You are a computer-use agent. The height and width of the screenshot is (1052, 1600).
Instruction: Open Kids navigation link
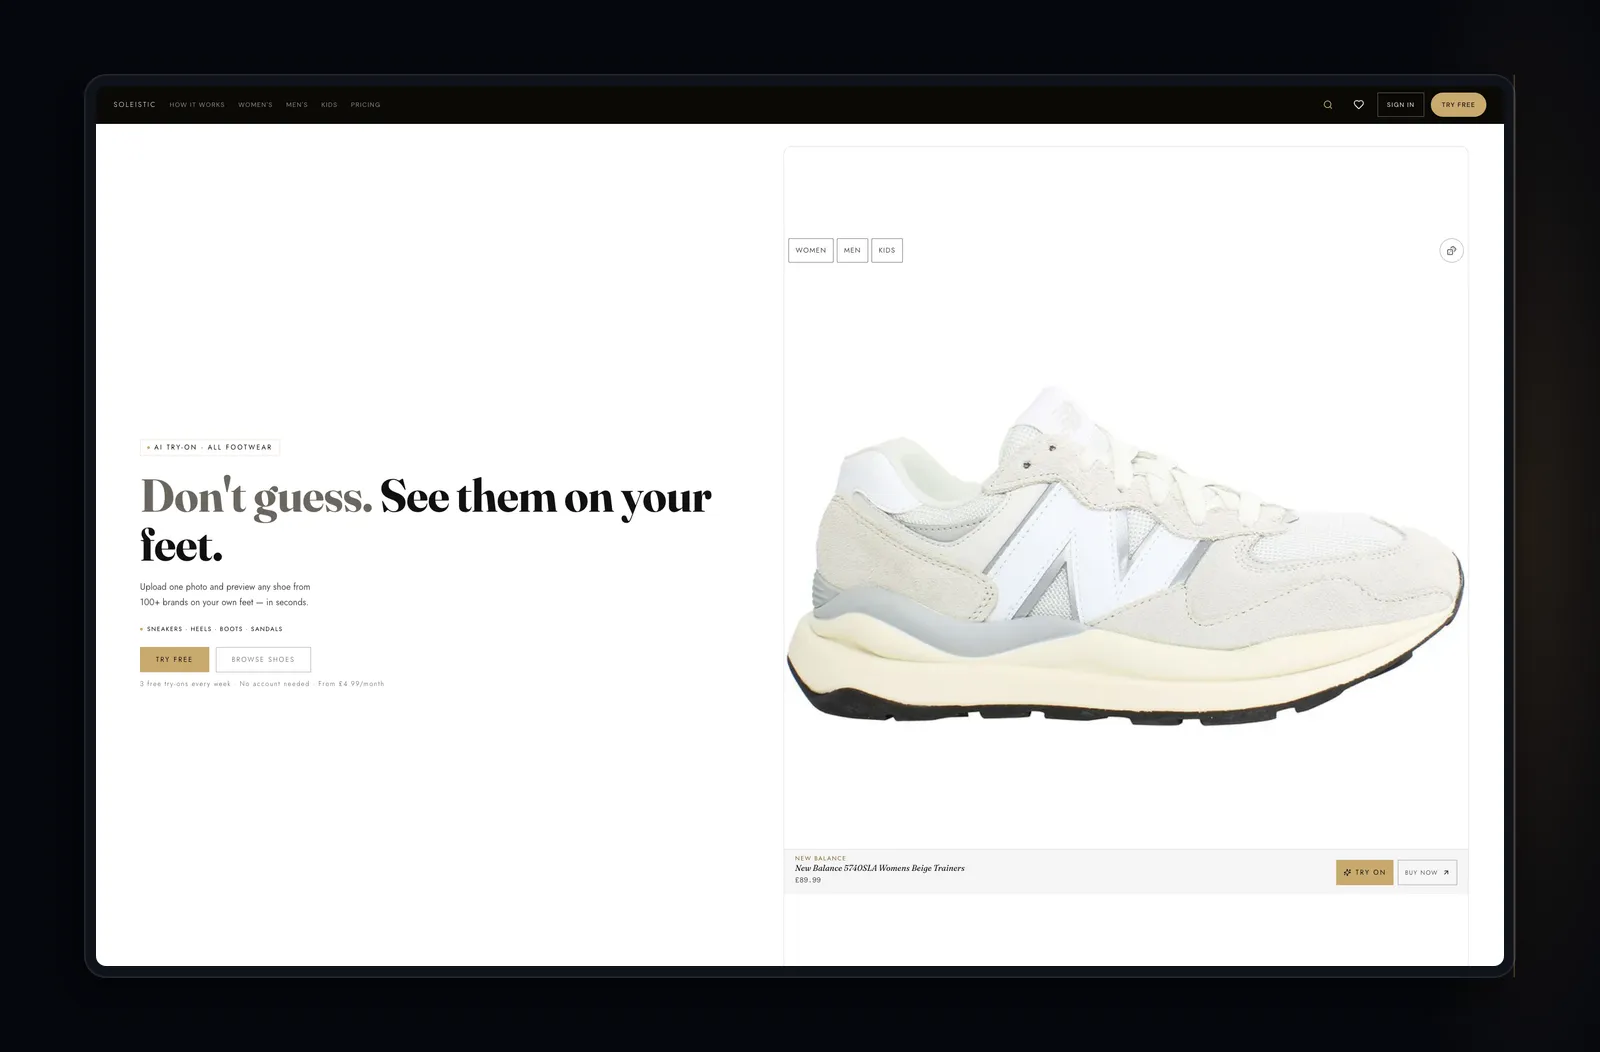pos(329,105)
